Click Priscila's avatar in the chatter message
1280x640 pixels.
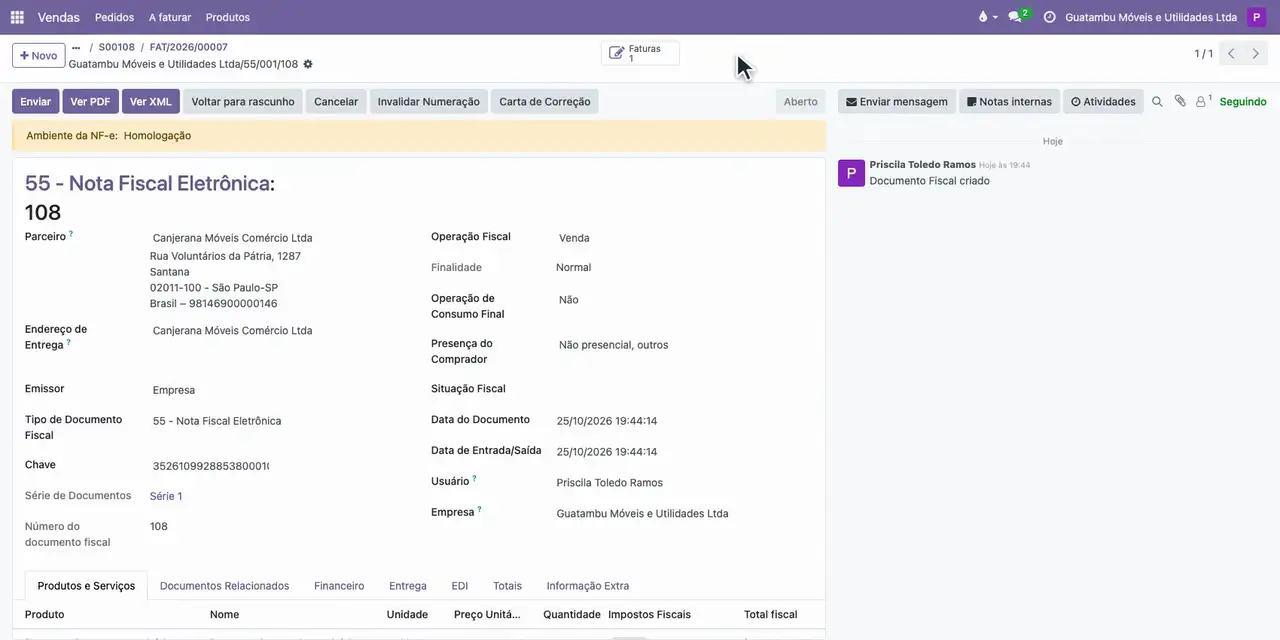click(x=851, y=173)
